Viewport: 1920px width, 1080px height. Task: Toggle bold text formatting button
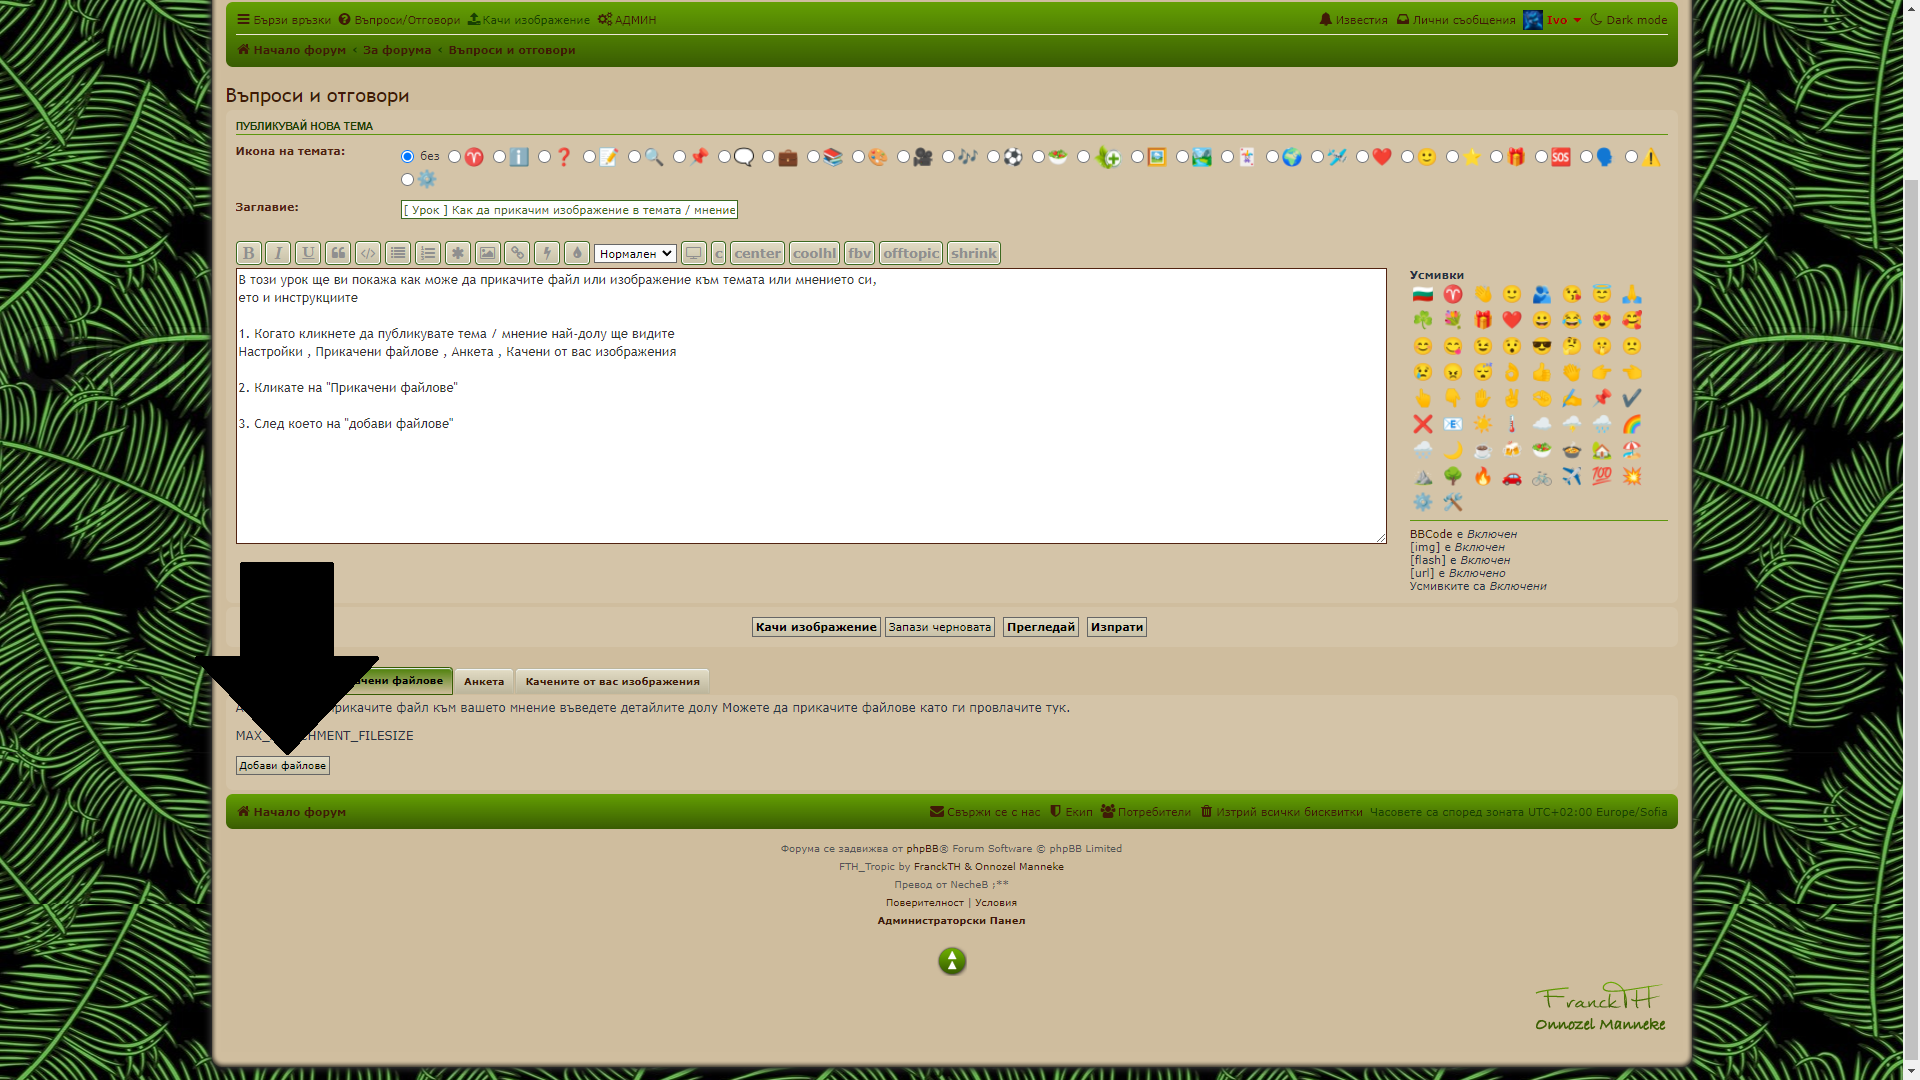(249, 253)
